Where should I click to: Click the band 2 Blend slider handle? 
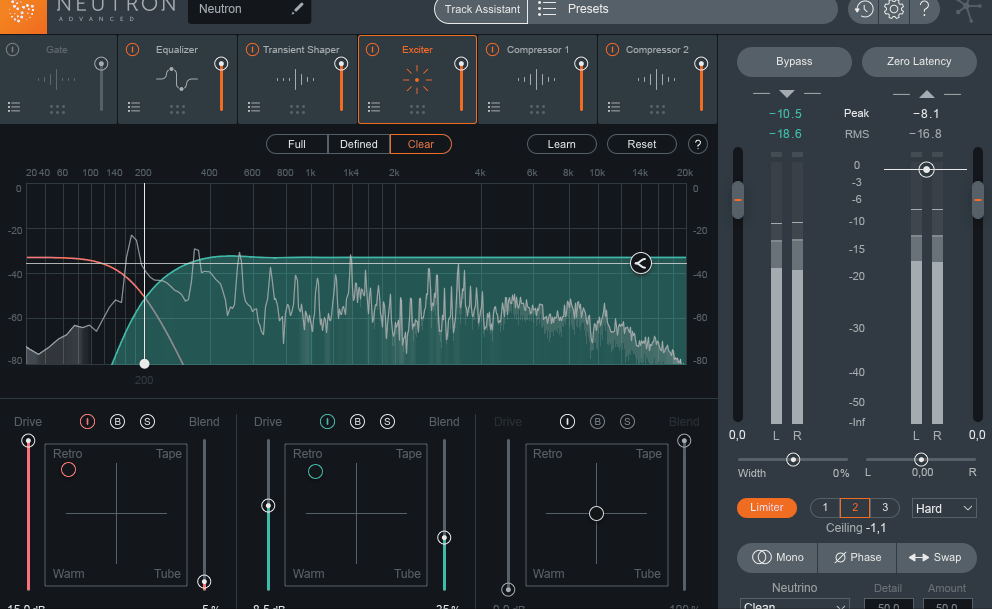point(444,538)
